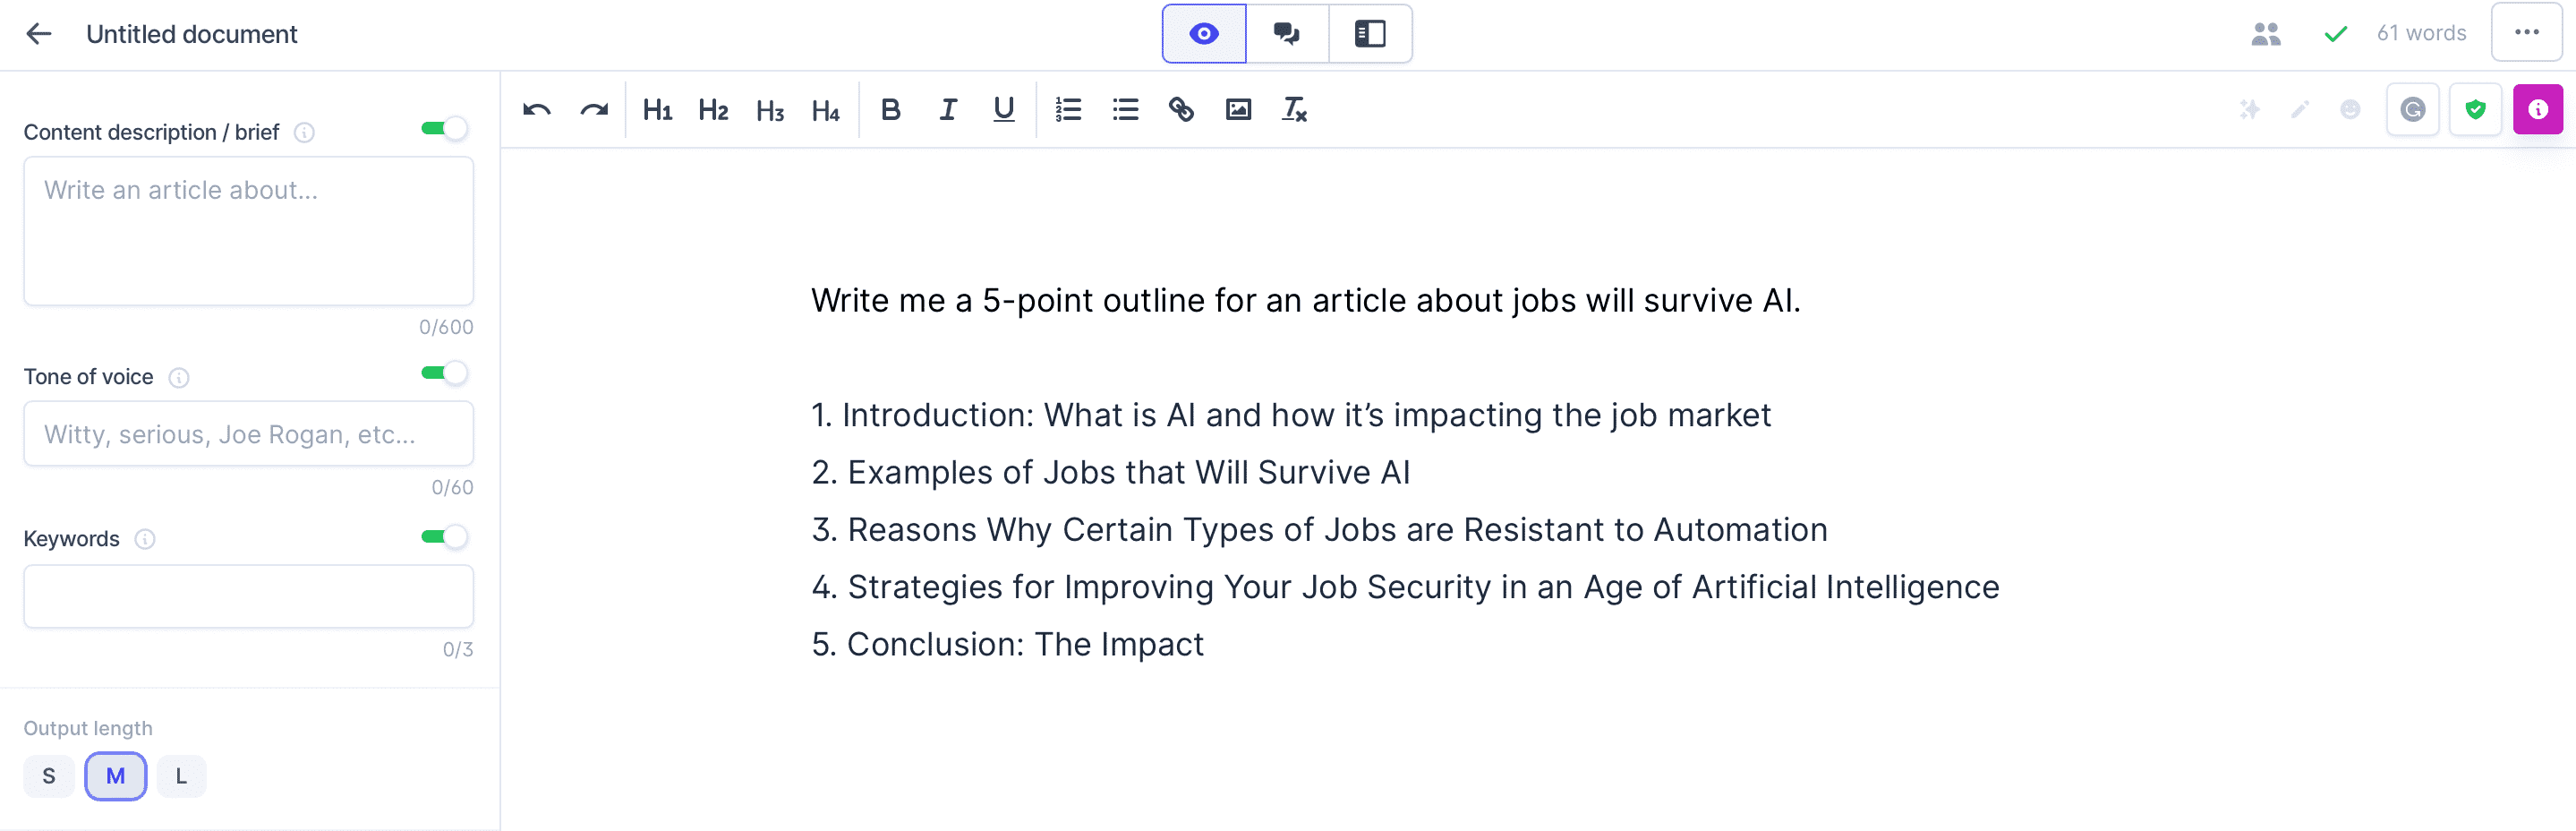This screenshot has width=2576, height=831.
Task: Choose the S output length
Action: [49, 776]
